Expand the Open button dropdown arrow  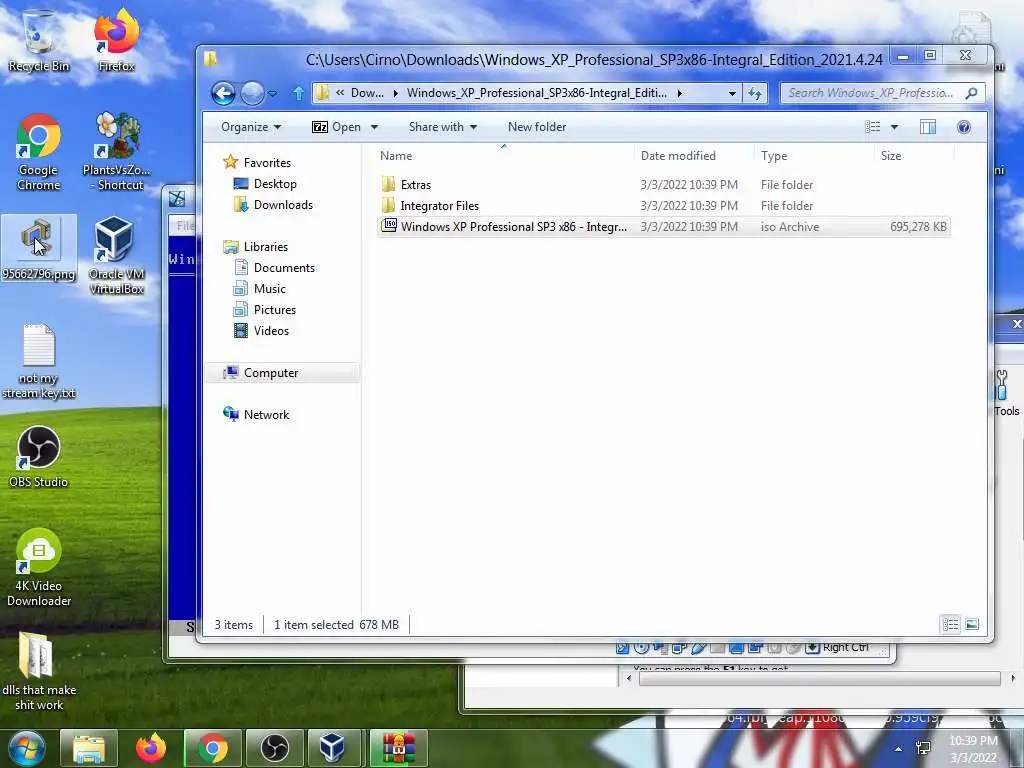[374, 127]
